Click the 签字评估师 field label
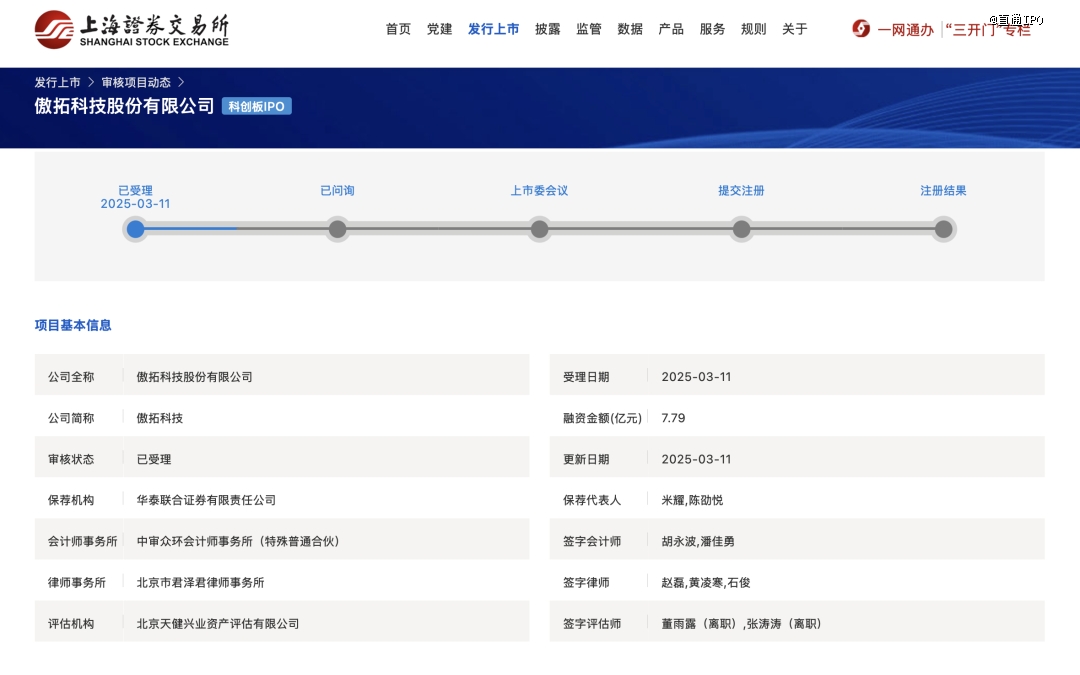Image resolution: width=1080 pixels, height=675 pixels. coord(592,624)
